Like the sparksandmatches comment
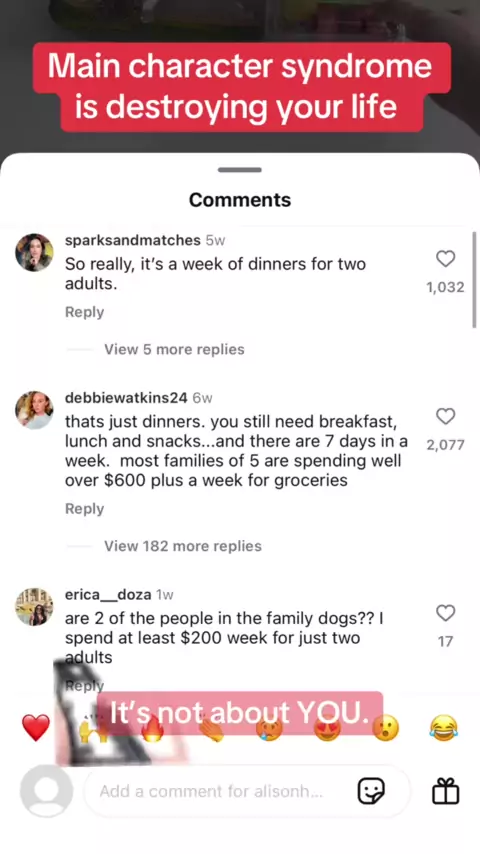The width and height of the screenshot is (480, 854). click(446, 259)
